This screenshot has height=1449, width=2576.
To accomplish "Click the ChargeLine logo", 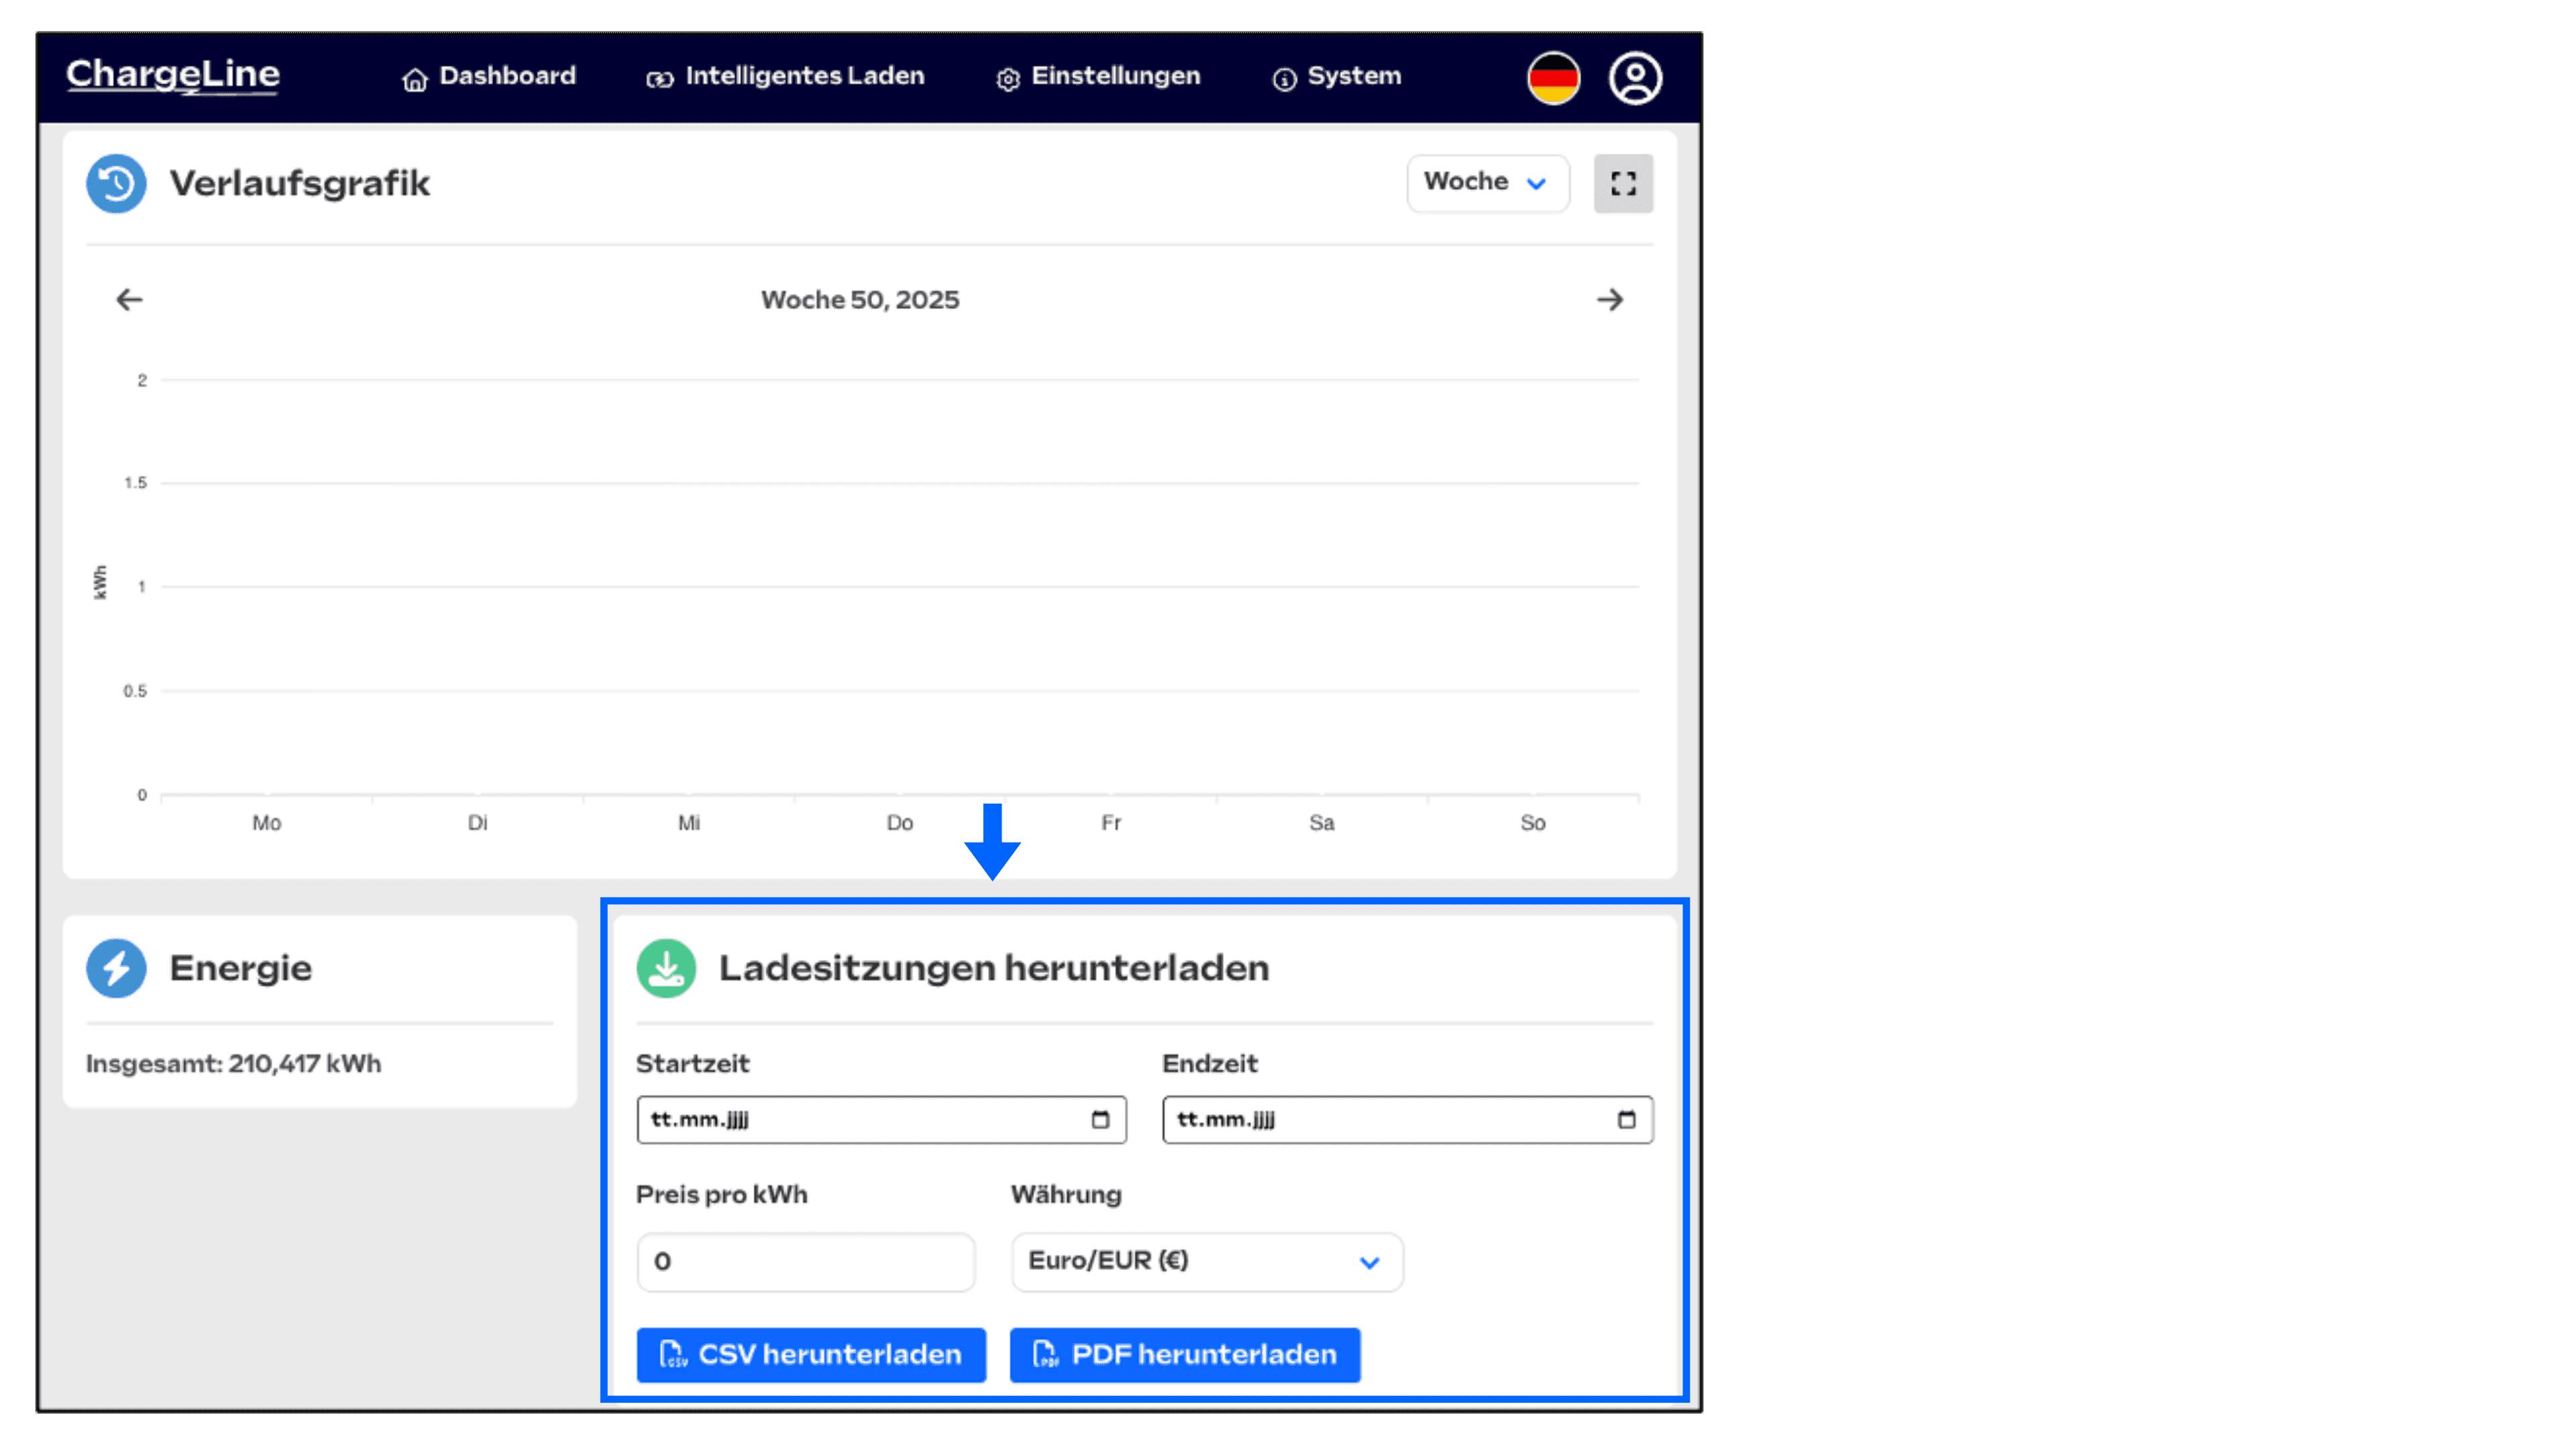I will point(173,75).
